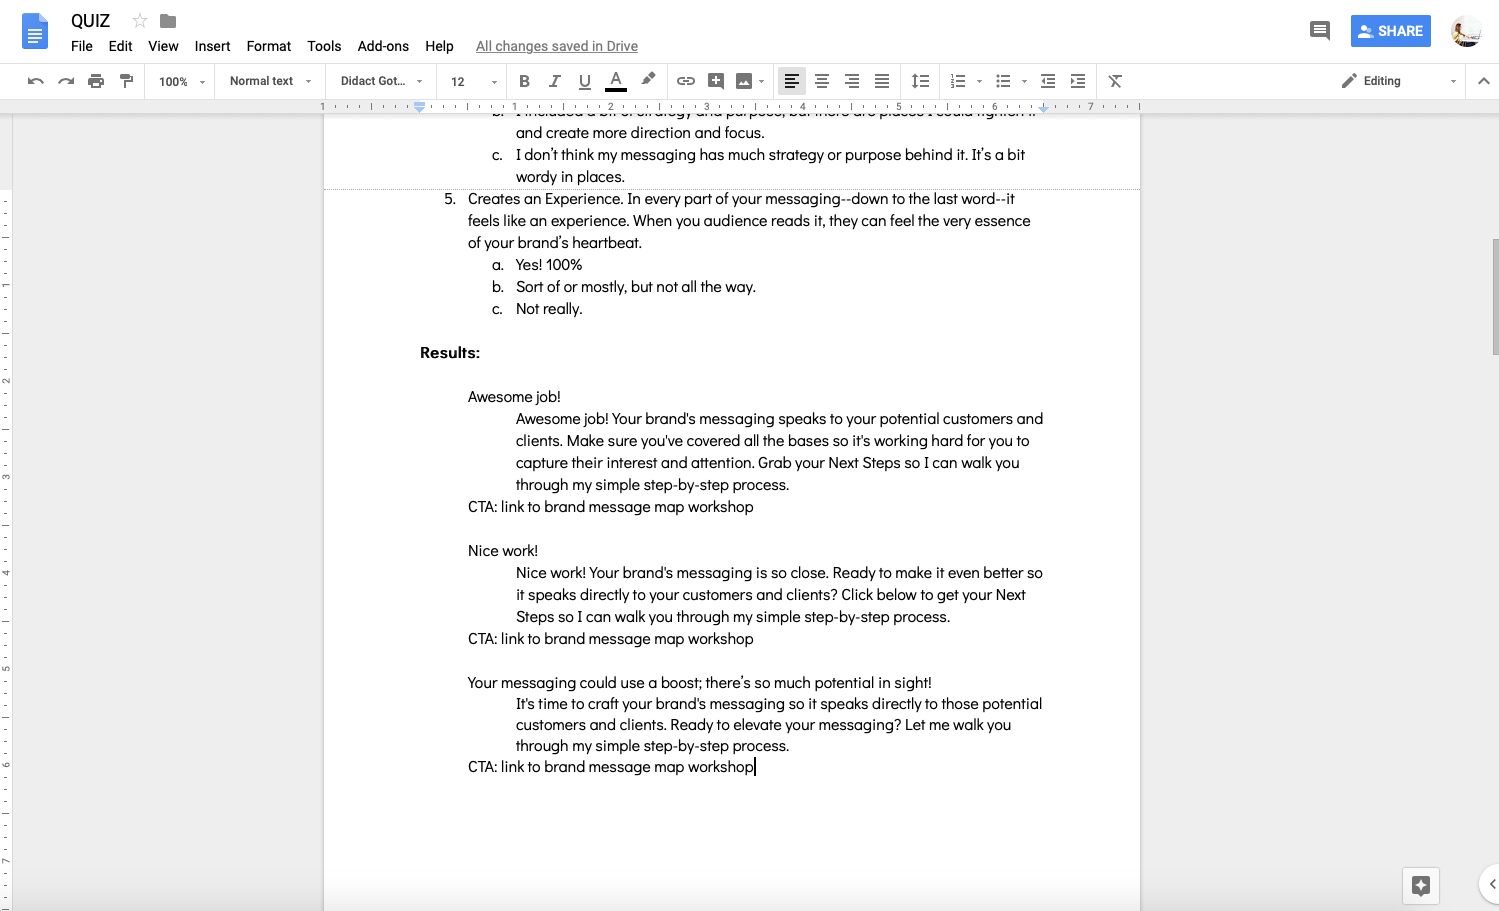Show the side panel arrow
This screenshot has width=1499, height=911.
tap(1491, 884)
